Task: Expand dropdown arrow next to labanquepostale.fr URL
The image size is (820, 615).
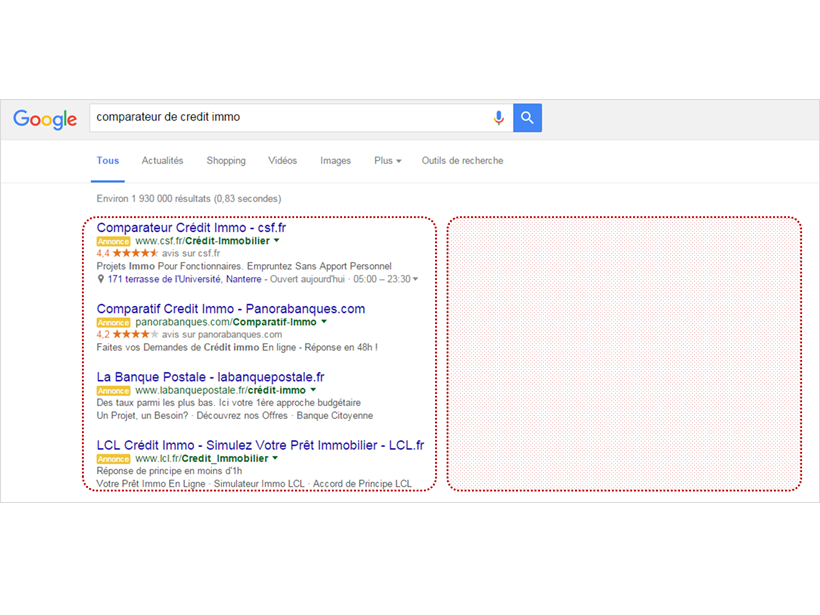Action: pos(313,390)
